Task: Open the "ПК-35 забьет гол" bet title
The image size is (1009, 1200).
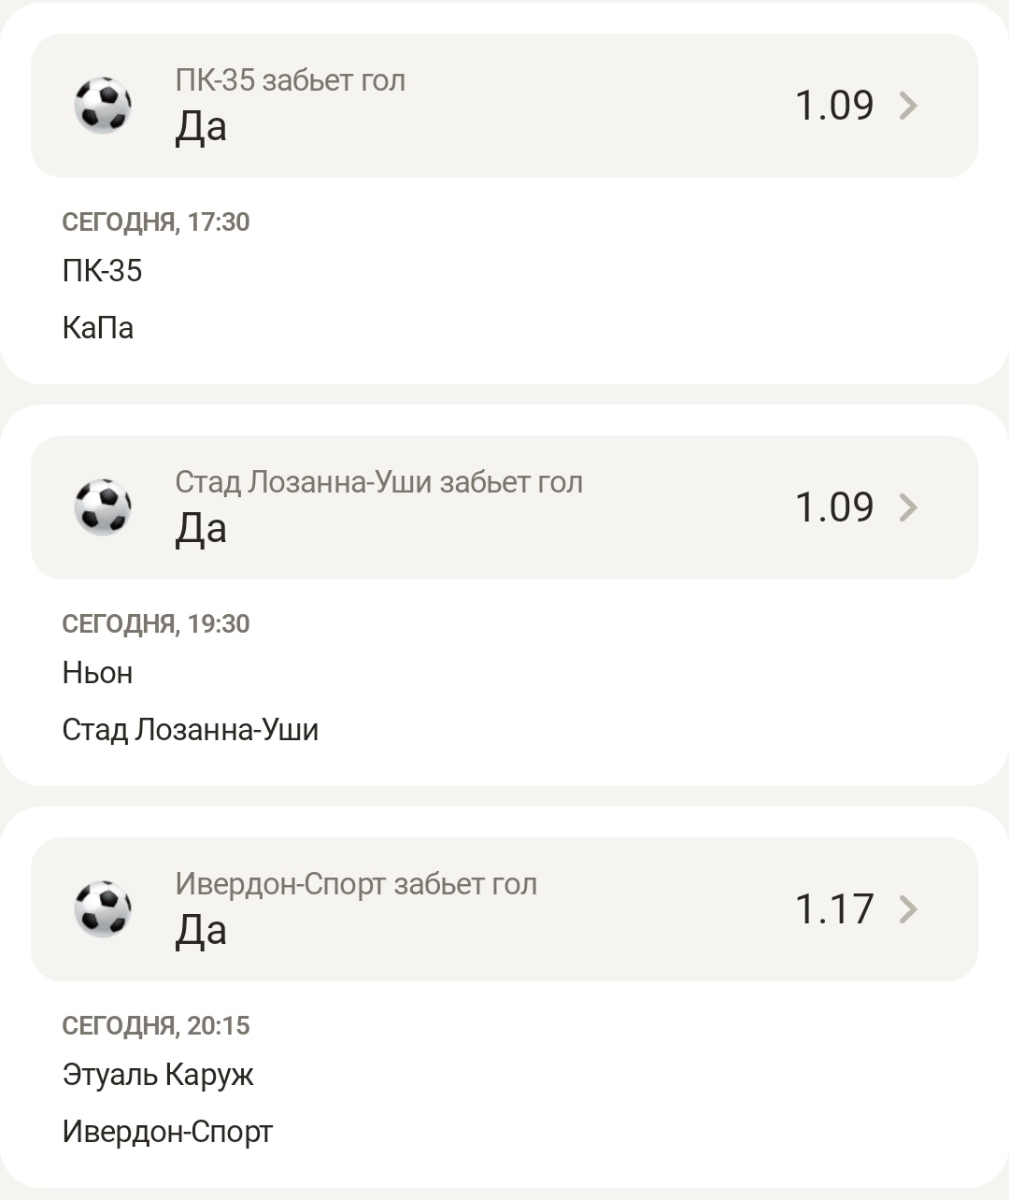Action: pos(290,80)
